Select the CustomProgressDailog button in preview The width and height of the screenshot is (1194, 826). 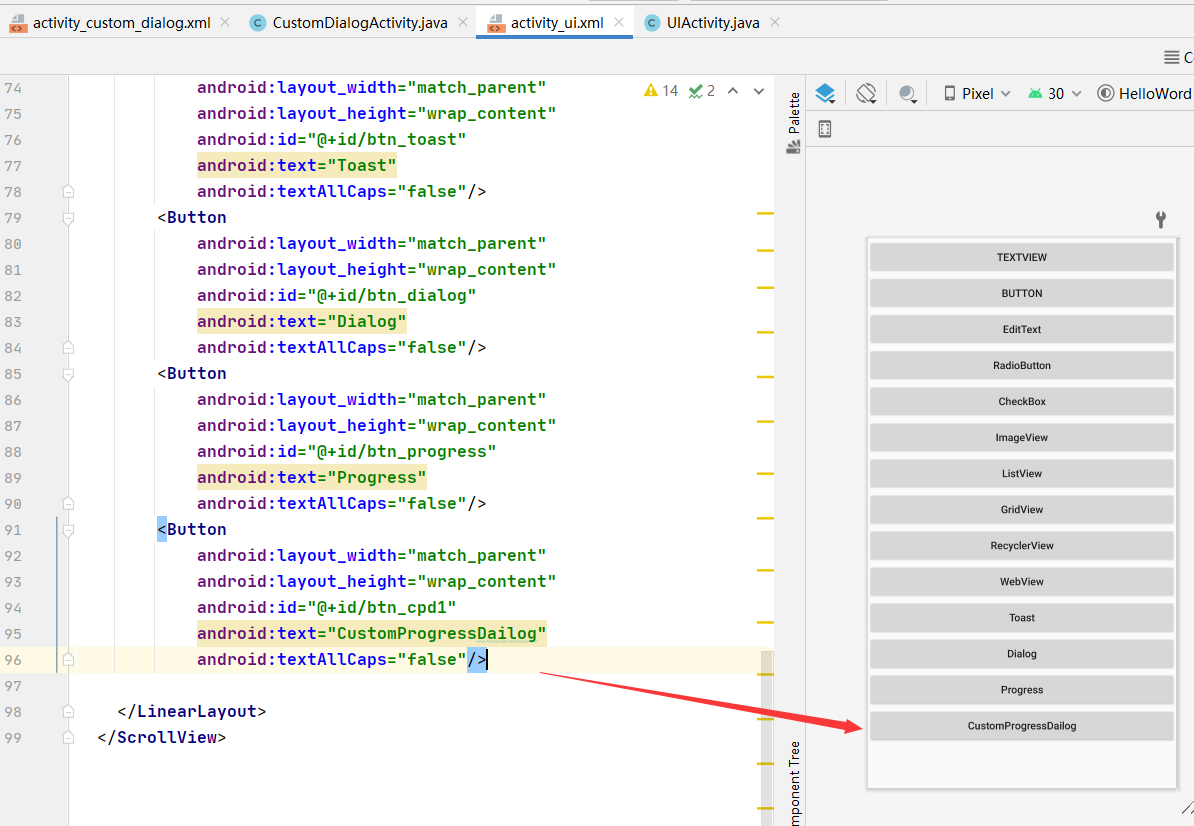click(x=1021, y=726)
